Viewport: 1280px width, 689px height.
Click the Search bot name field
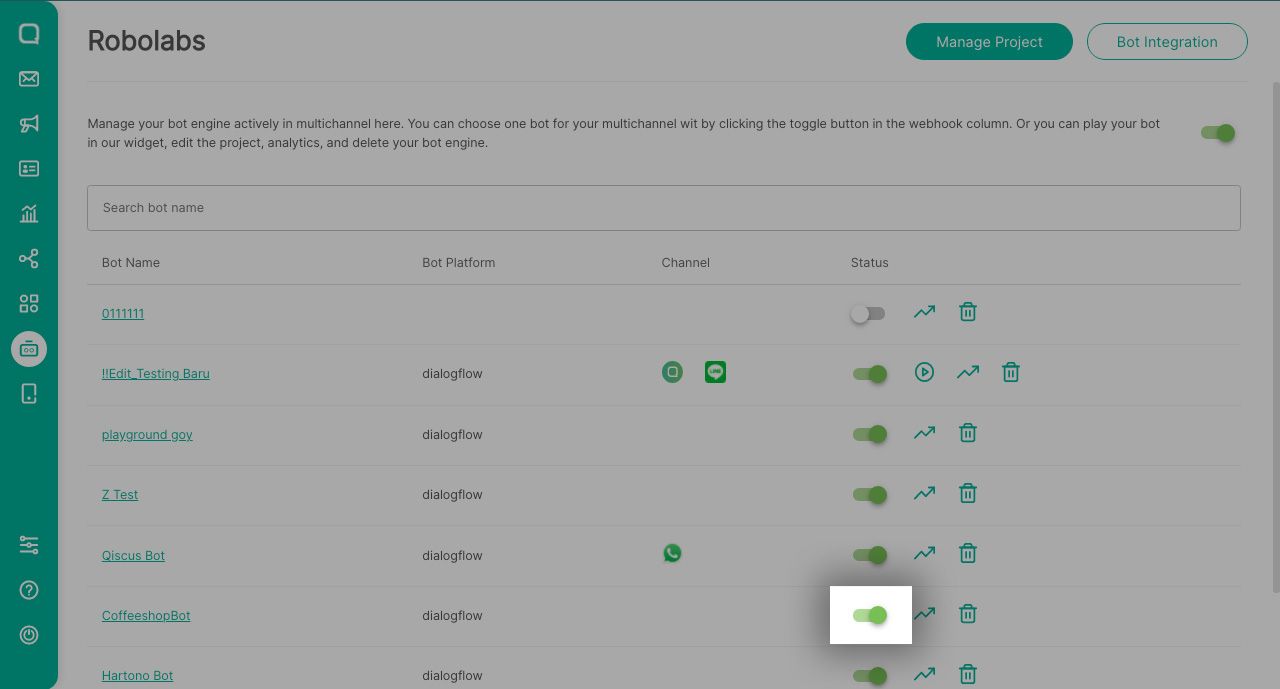(663, 208)
